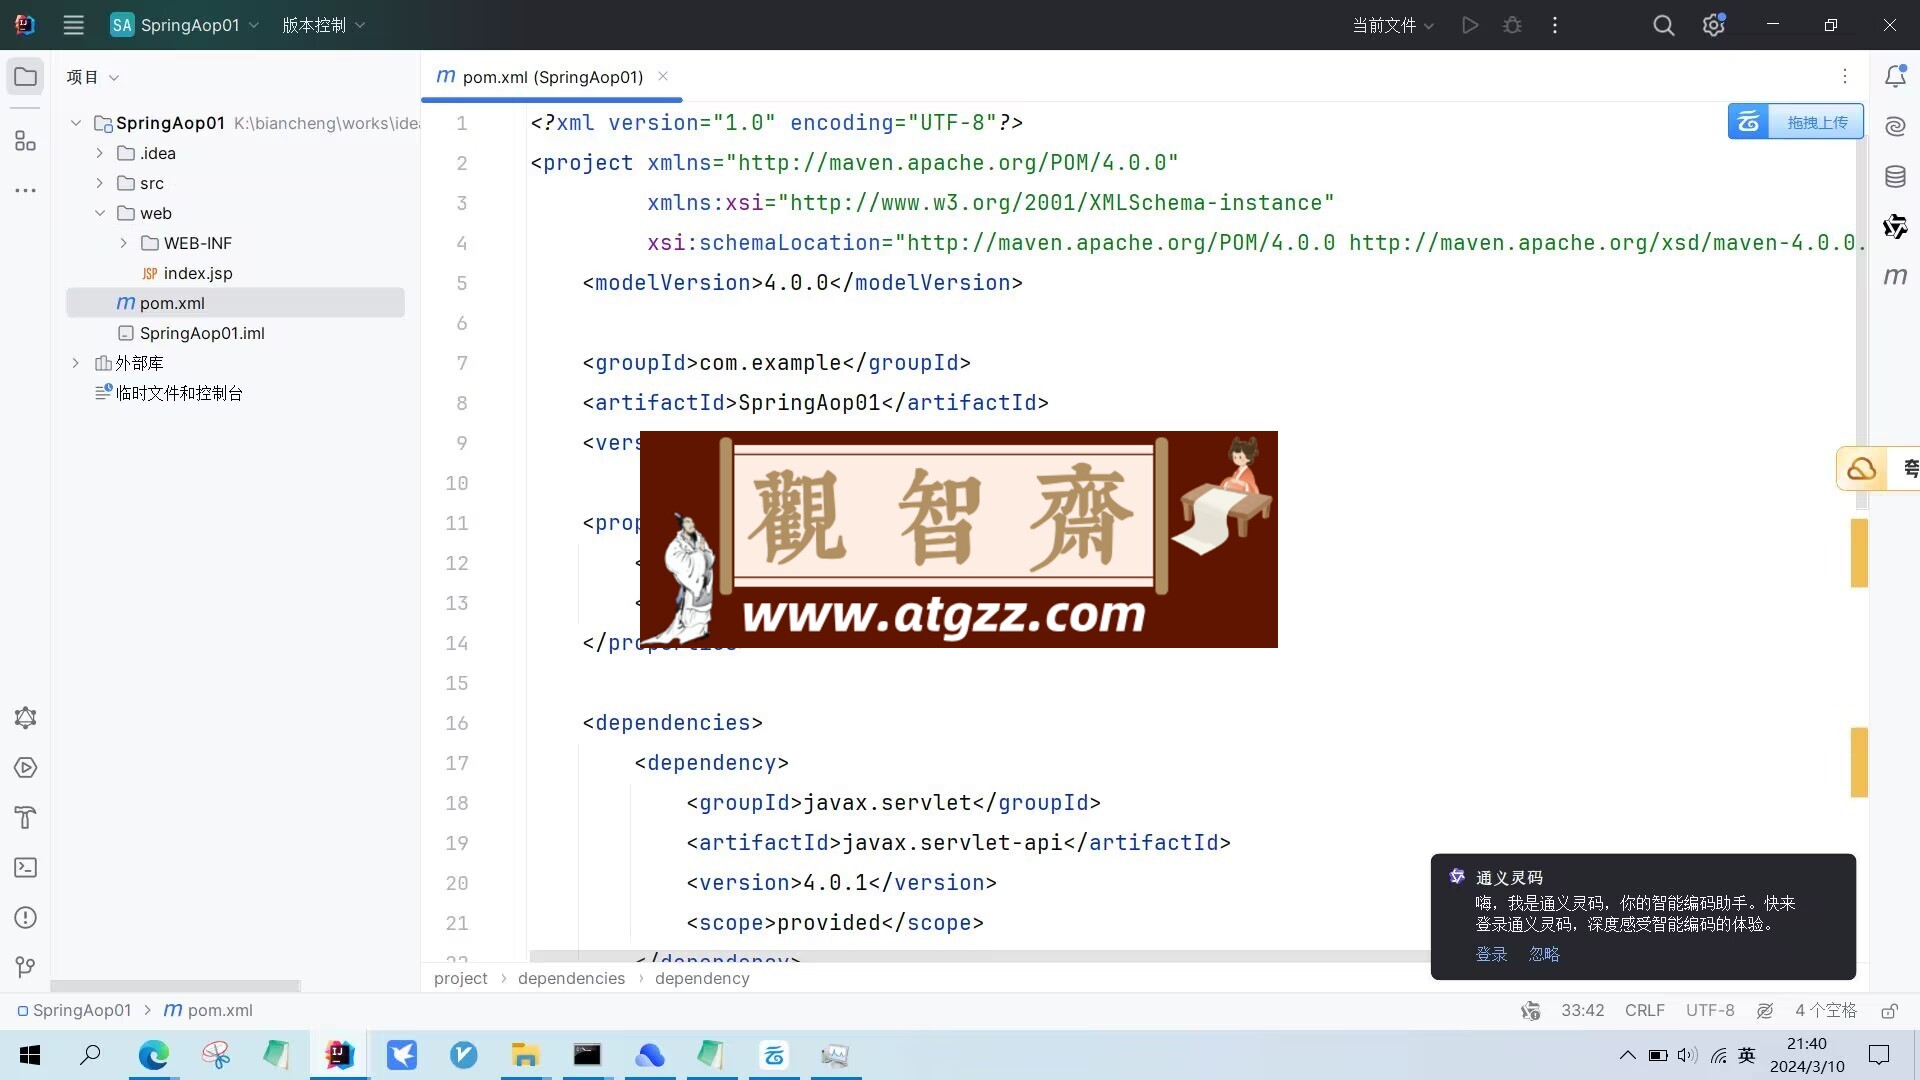Open the Structure tool window icon
Viewport: 1920px width, 1080px height.
[25, 141]
